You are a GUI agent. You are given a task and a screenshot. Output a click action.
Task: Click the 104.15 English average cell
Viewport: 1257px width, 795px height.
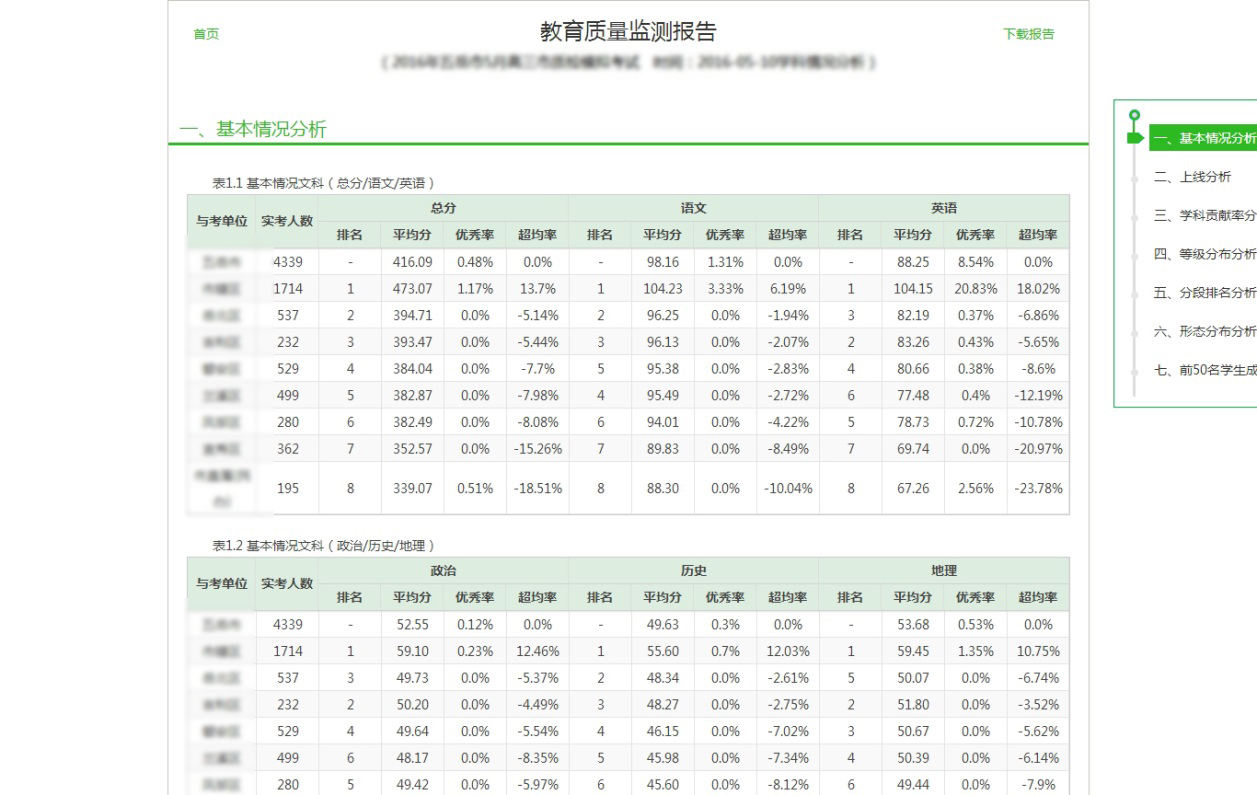(912, 289)
